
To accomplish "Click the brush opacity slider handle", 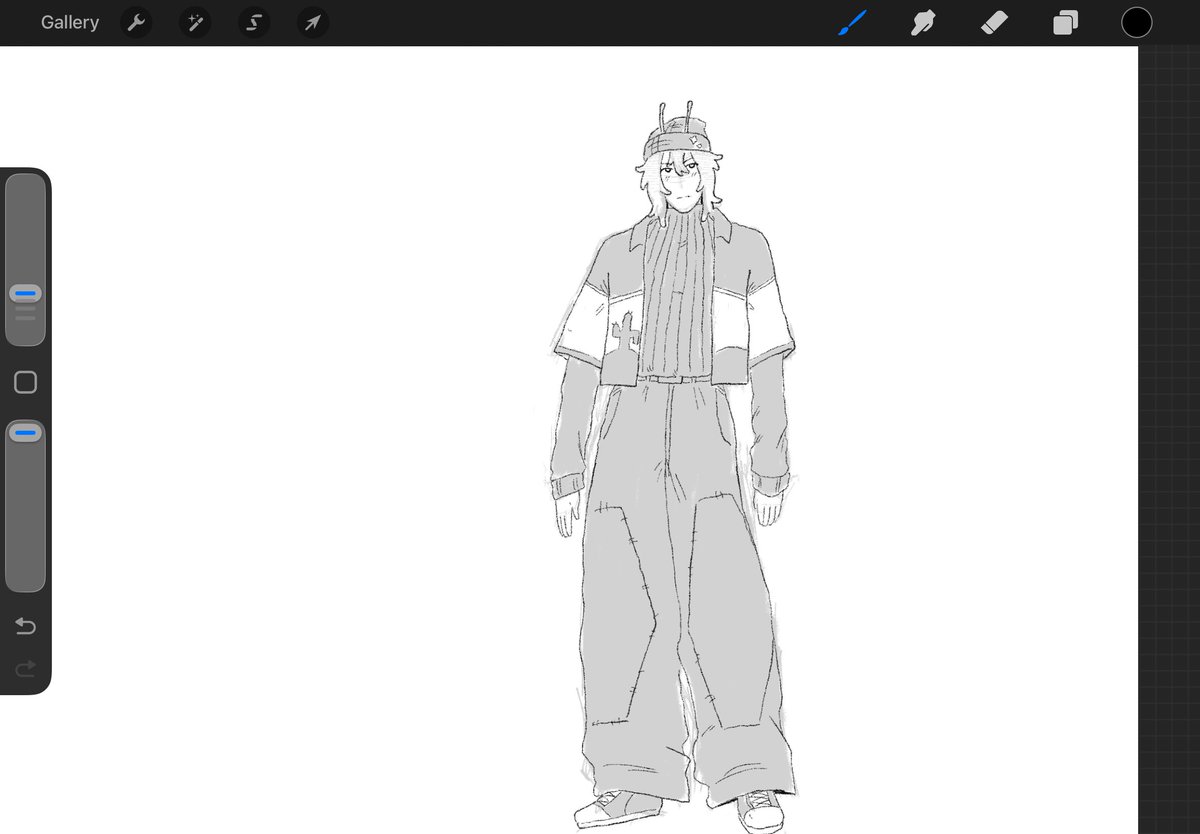I will [25, 433].
